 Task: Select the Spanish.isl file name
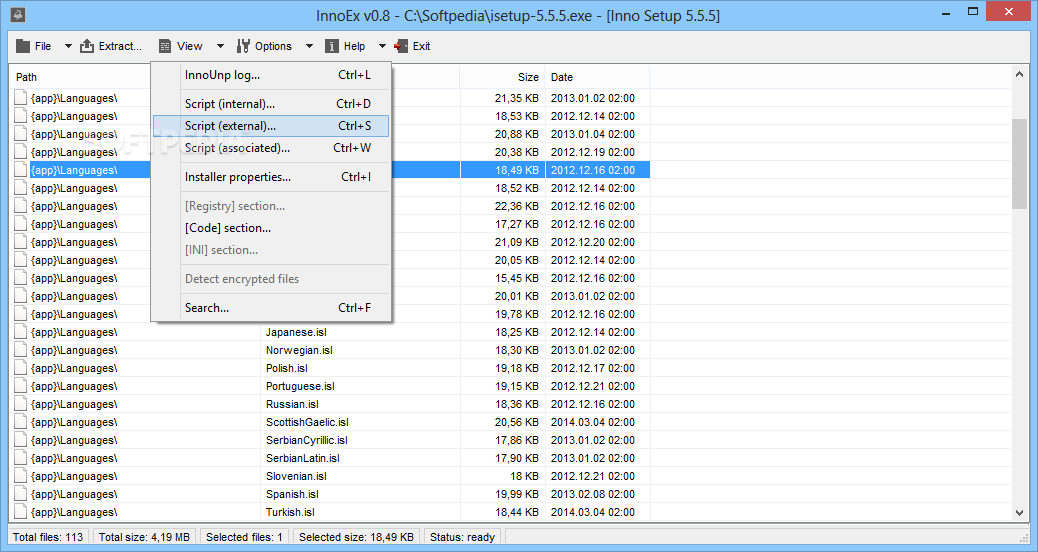292,494
